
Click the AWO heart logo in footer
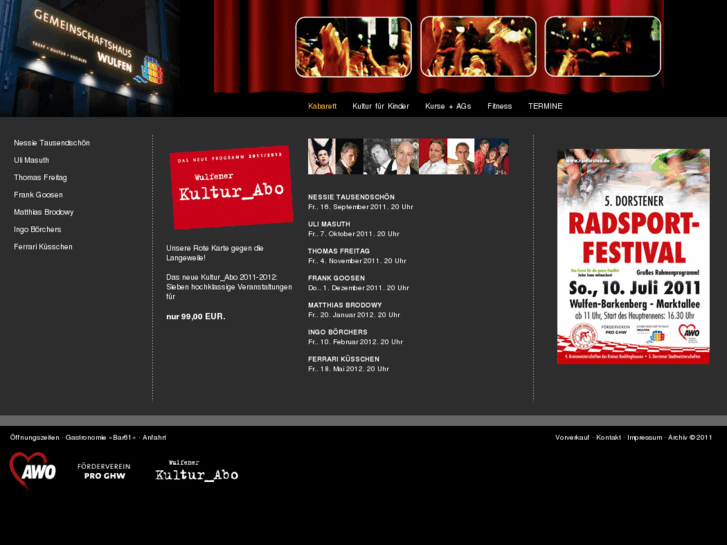point(32,468)
